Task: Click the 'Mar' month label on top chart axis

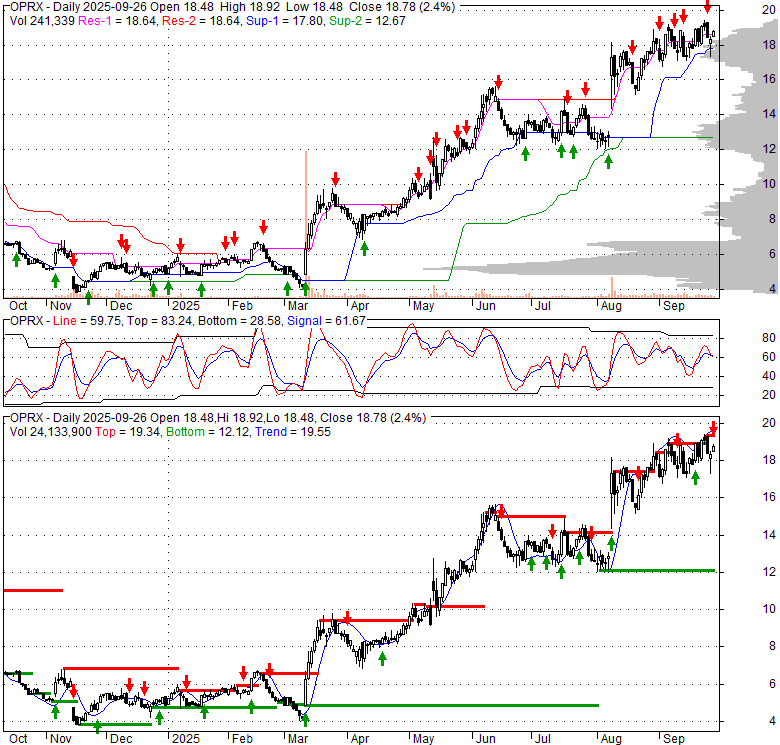Action: (x=298, y=306)
